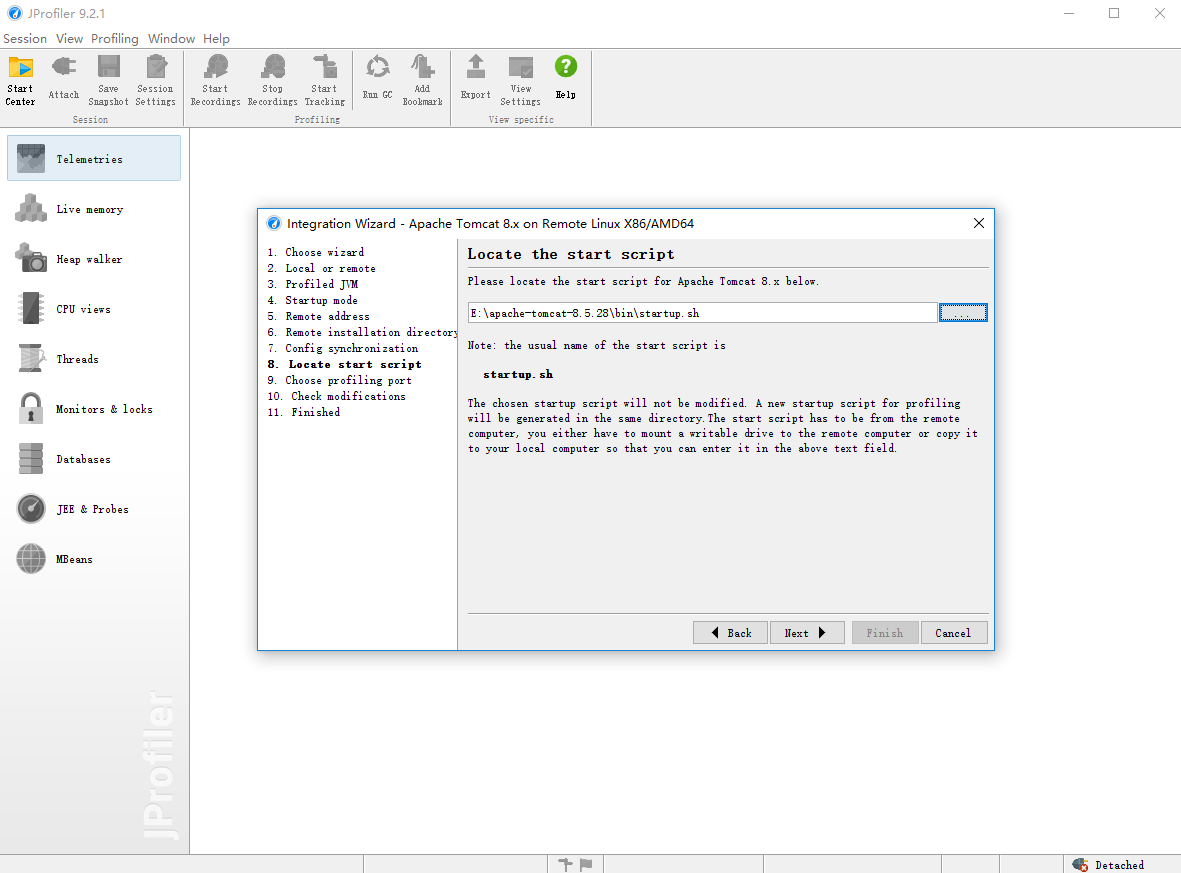Viewport: 1181px width, 873px height.
Task: Open the Profiling menu
Action: 114,38
